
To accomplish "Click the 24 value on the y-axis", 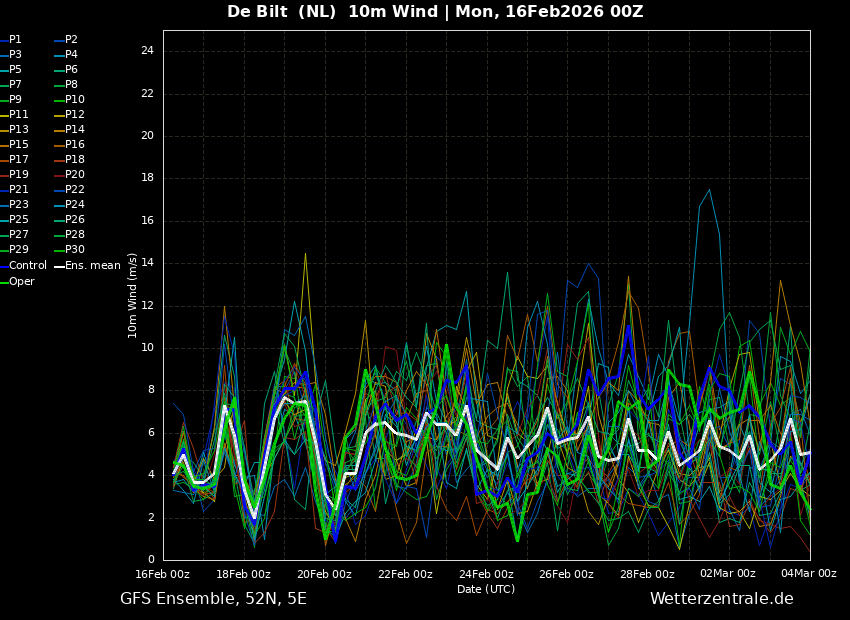I will pos(147,51).
